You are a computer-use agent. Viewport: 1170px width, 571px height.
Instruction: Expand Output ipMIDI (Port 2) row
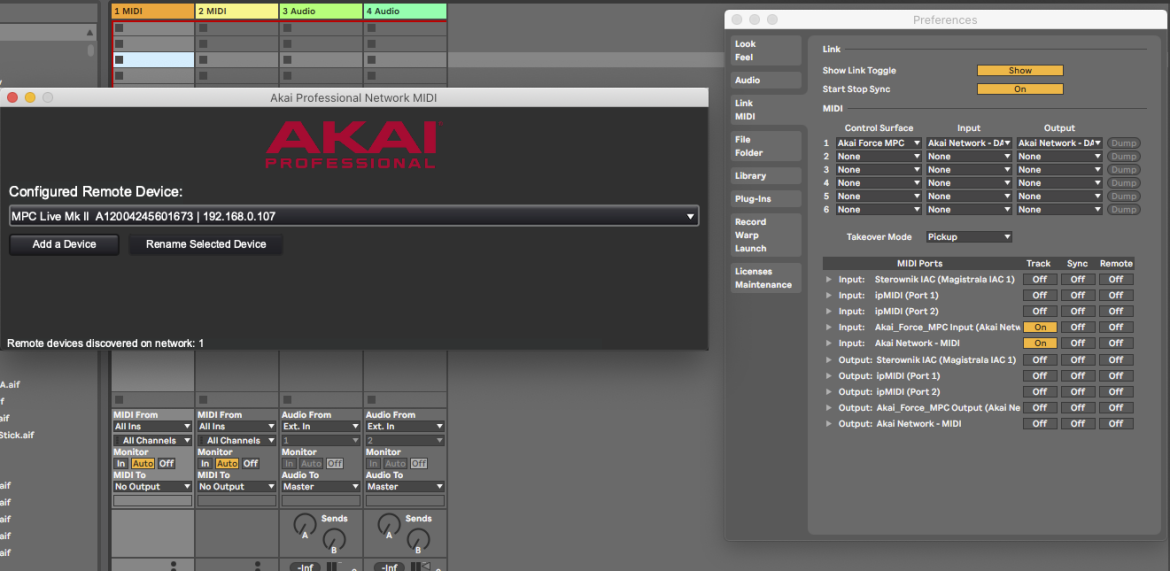coord(828,392)
